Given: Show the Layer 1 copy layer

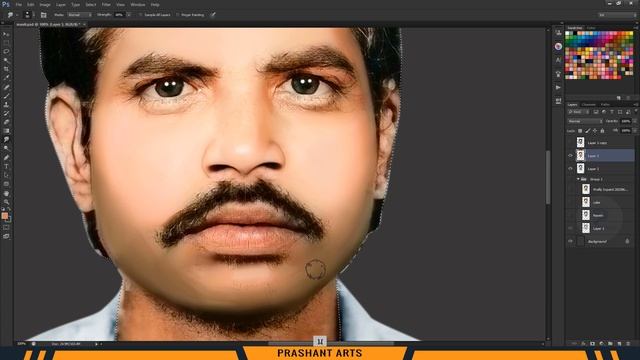Looking at the screenshot, I should pyautogui.click(x=570, y=142).
